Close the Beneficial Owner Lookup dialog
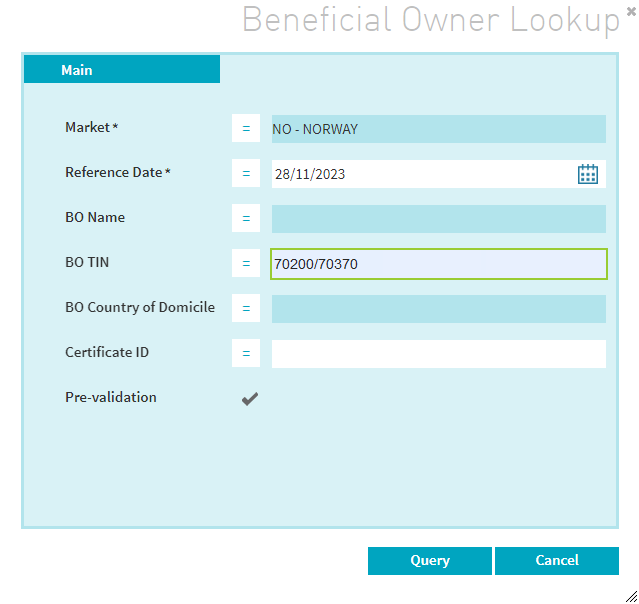Viewport: 639px width, 604px height. 630,11
